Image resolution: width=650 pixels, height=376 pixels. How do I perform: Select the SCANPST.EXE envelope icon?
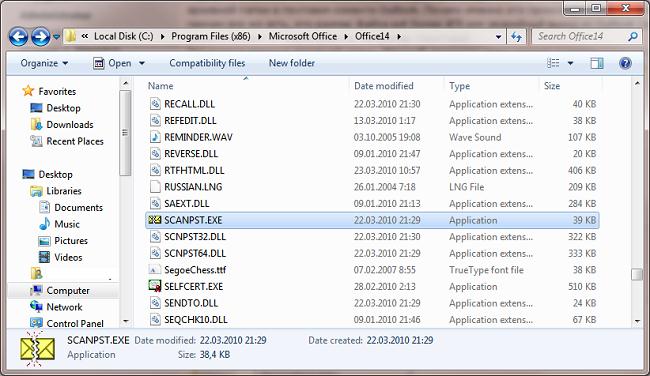coord(155,220)
